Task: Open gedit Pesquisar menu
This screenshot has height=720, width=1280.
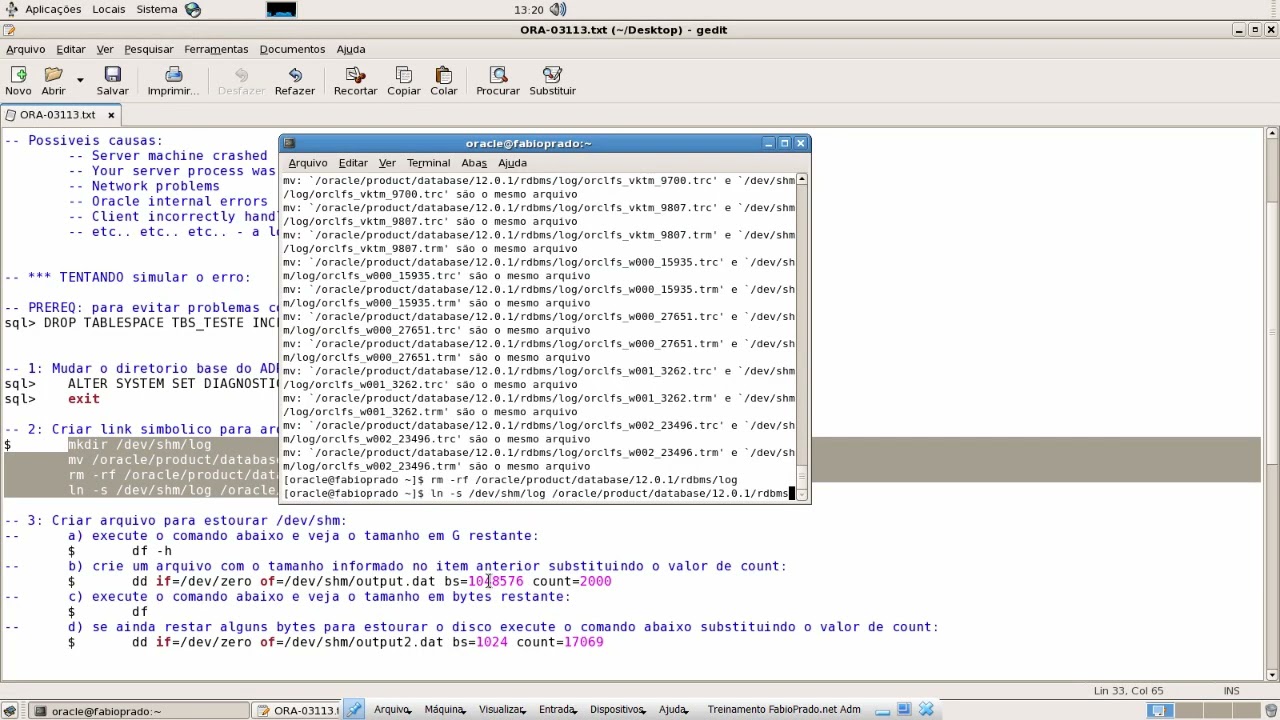Action: tap(149, 49)
